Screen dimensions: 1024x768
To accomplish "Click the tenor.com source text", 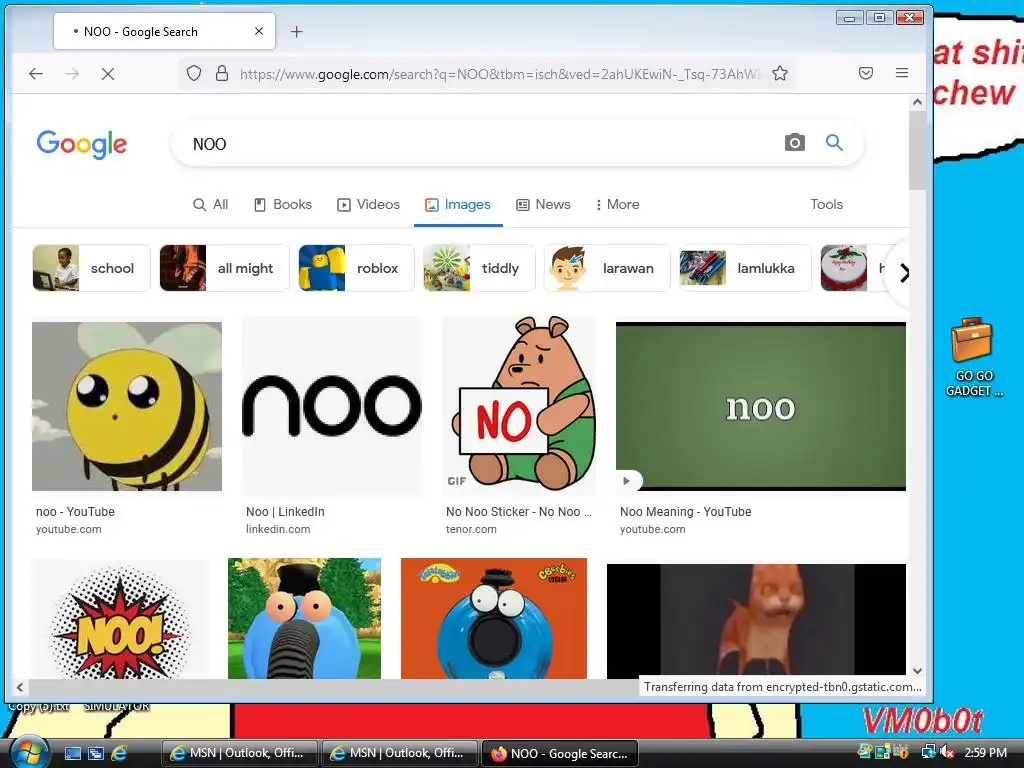I will pyautogui.click(x=471, y=529).
